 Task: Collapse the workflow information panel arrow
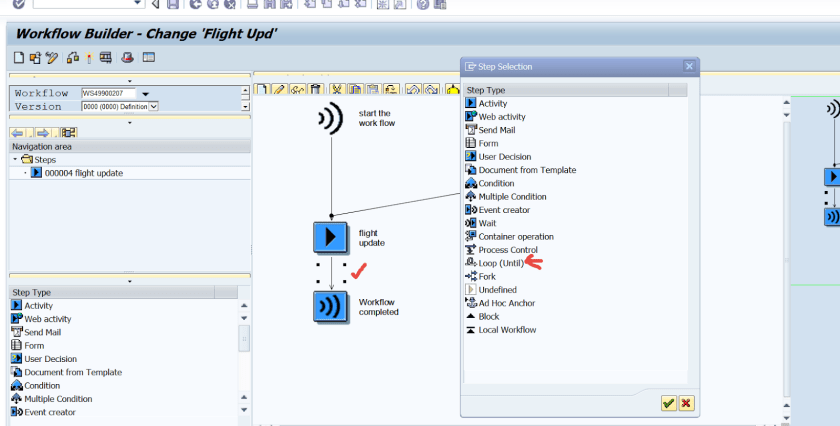tap(129, 81)
